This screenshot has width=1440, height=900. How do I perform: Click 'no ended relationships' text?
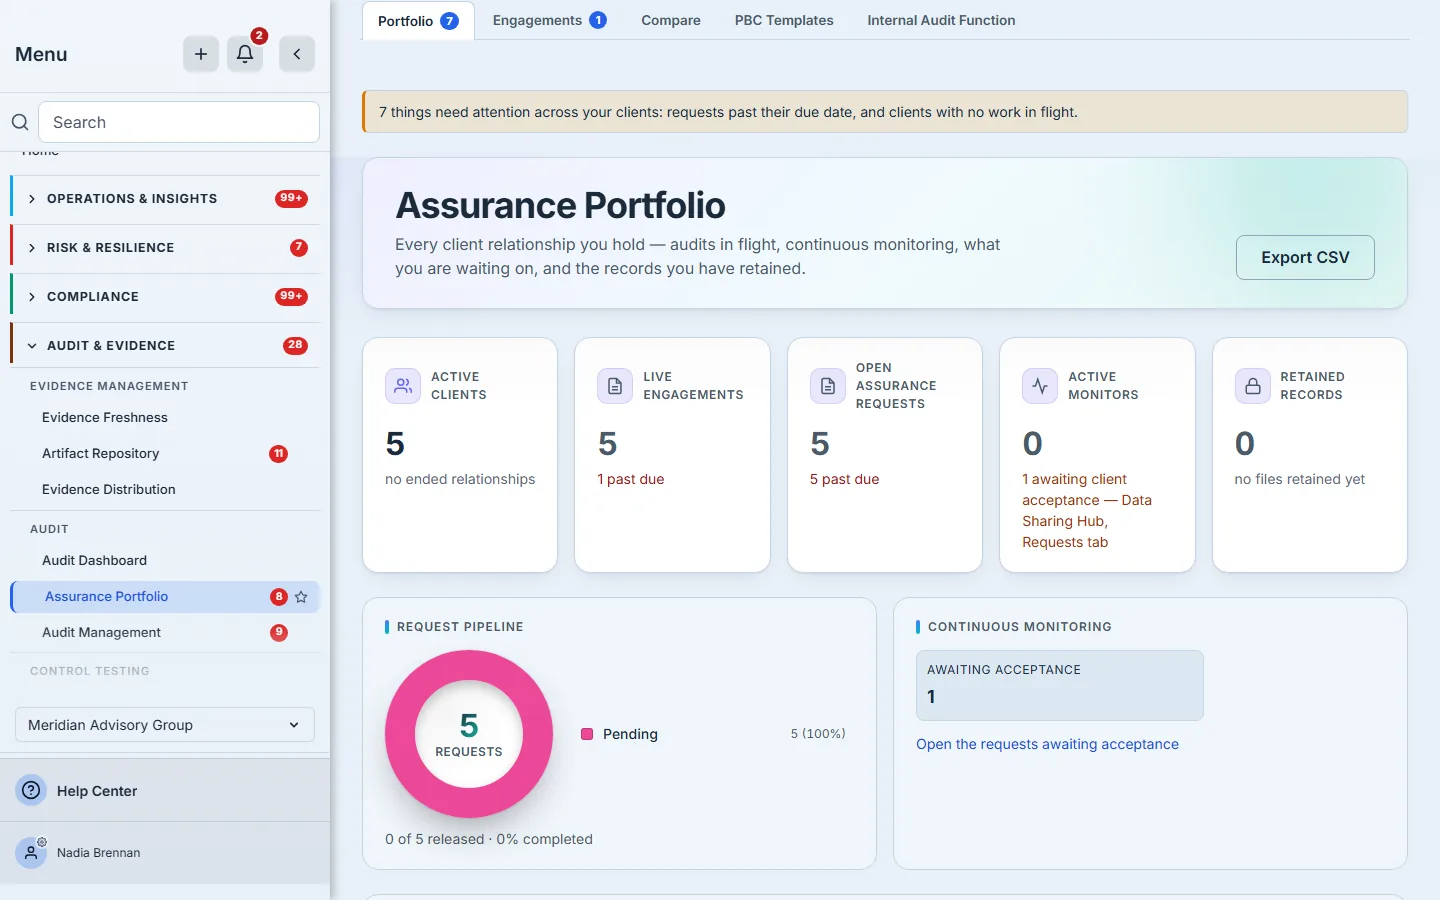tap(460, 479)
